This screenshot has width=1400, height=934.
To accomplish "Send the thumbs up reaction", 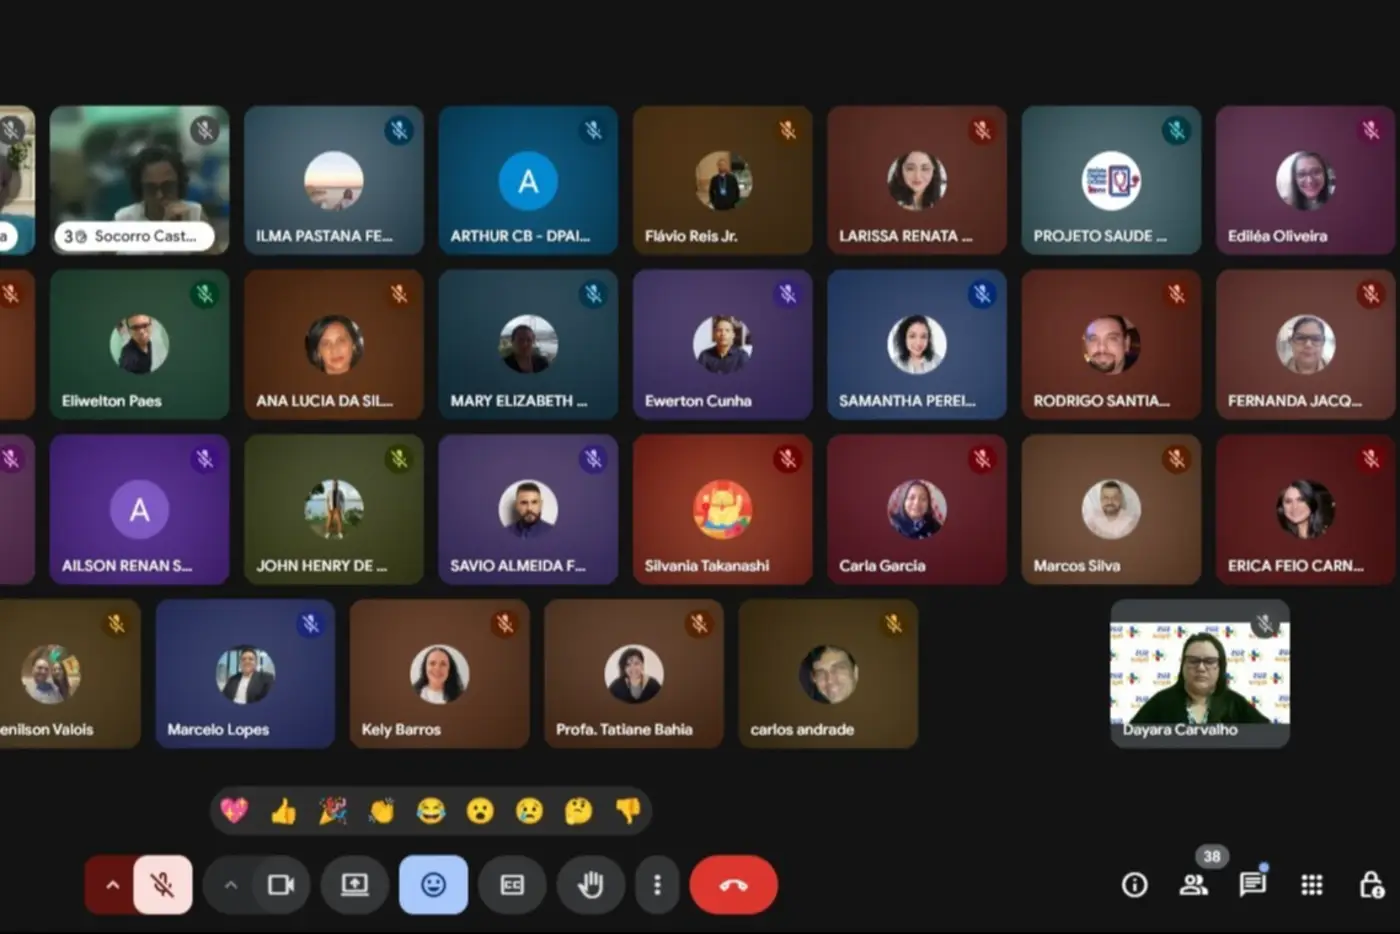I will [284, 810].
